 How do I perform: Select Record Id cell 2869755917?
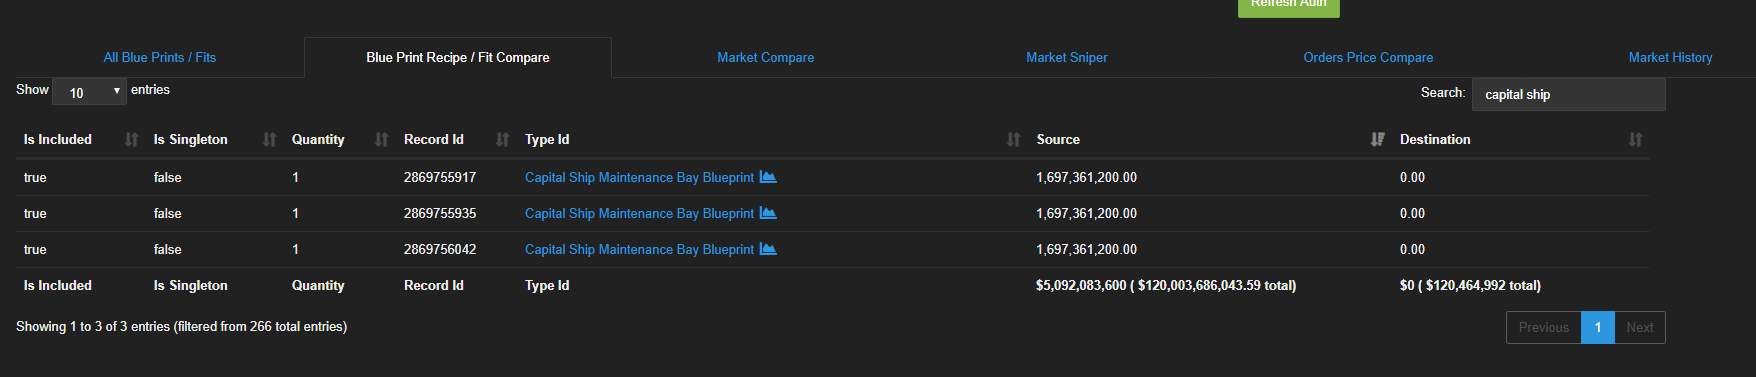click(x=440, y=177)
